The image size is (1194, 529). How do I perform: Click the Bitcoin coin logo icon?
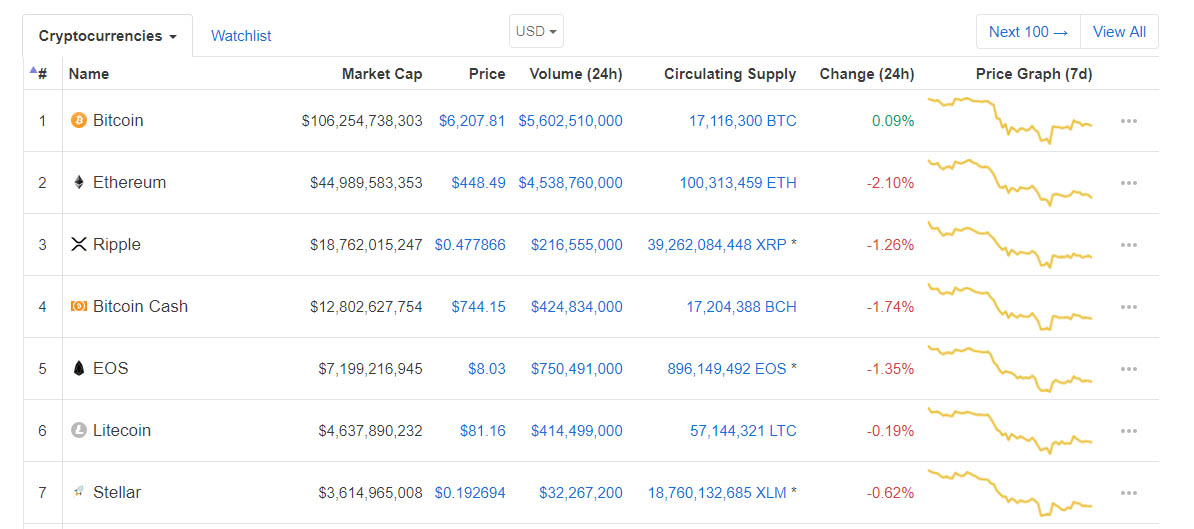tap(78, 121)
